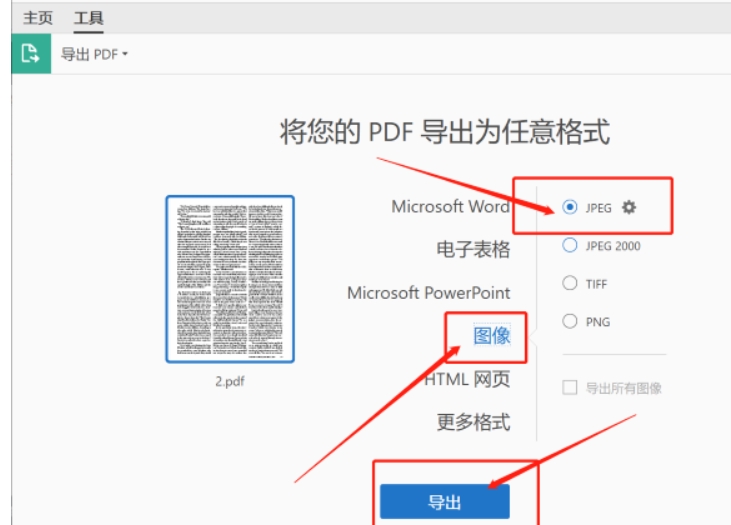Click the 2.pdf file name label
Viewport: 731px width, 525px height.
coord(230,381)
